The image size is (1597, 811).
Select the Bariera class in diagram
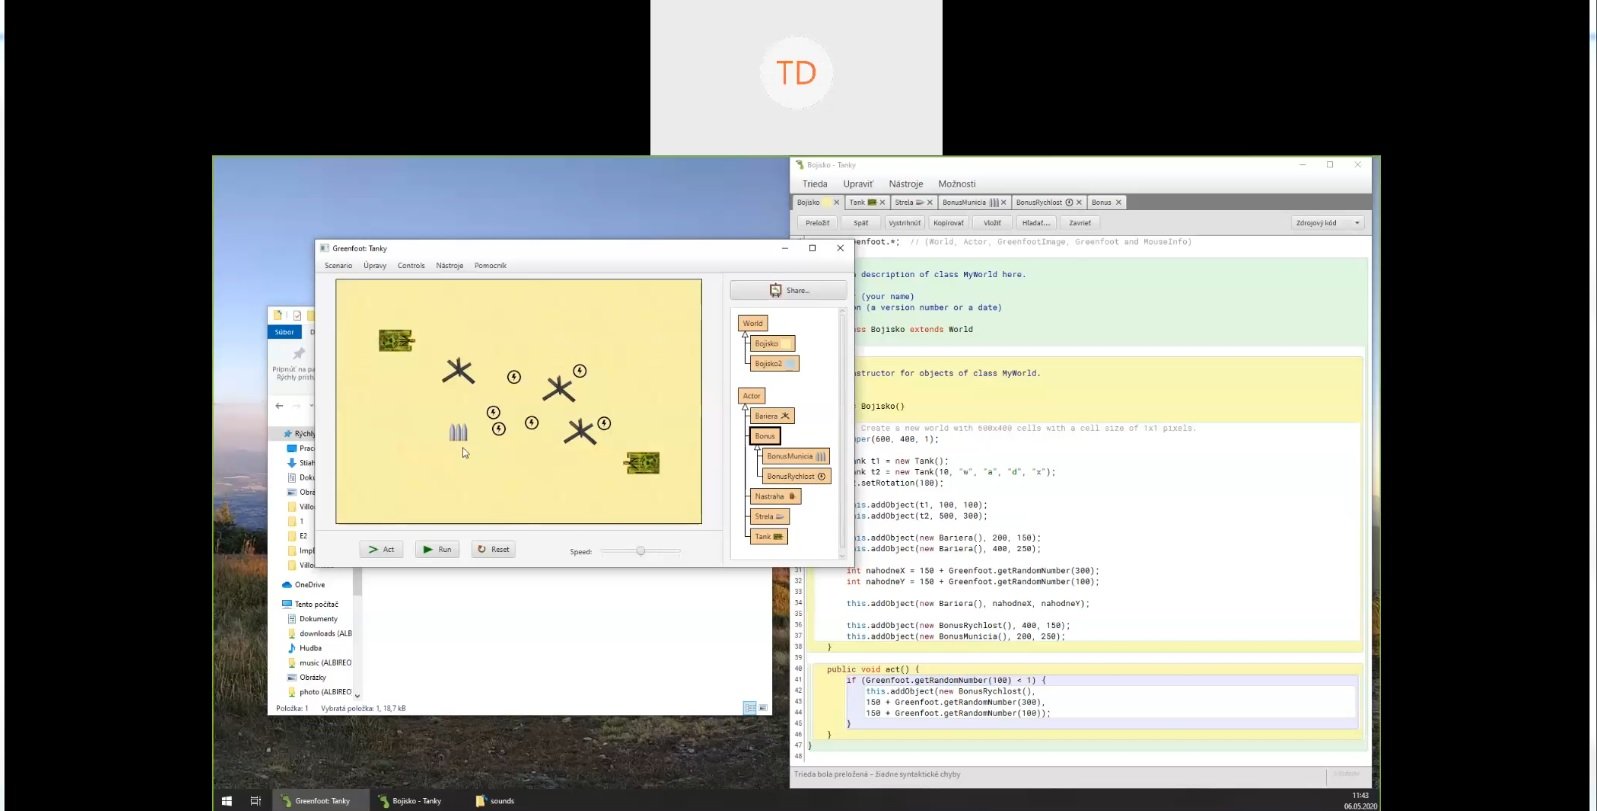[x=772, y=416]
